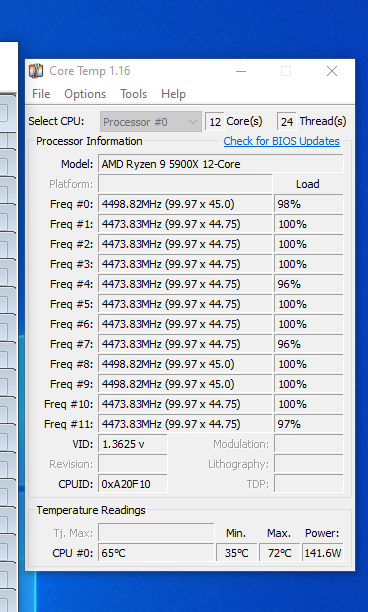Click the Freq #9 frequency value
Image resolution: width=368 pixels, height=612 pixels.
tap(185, 384)
